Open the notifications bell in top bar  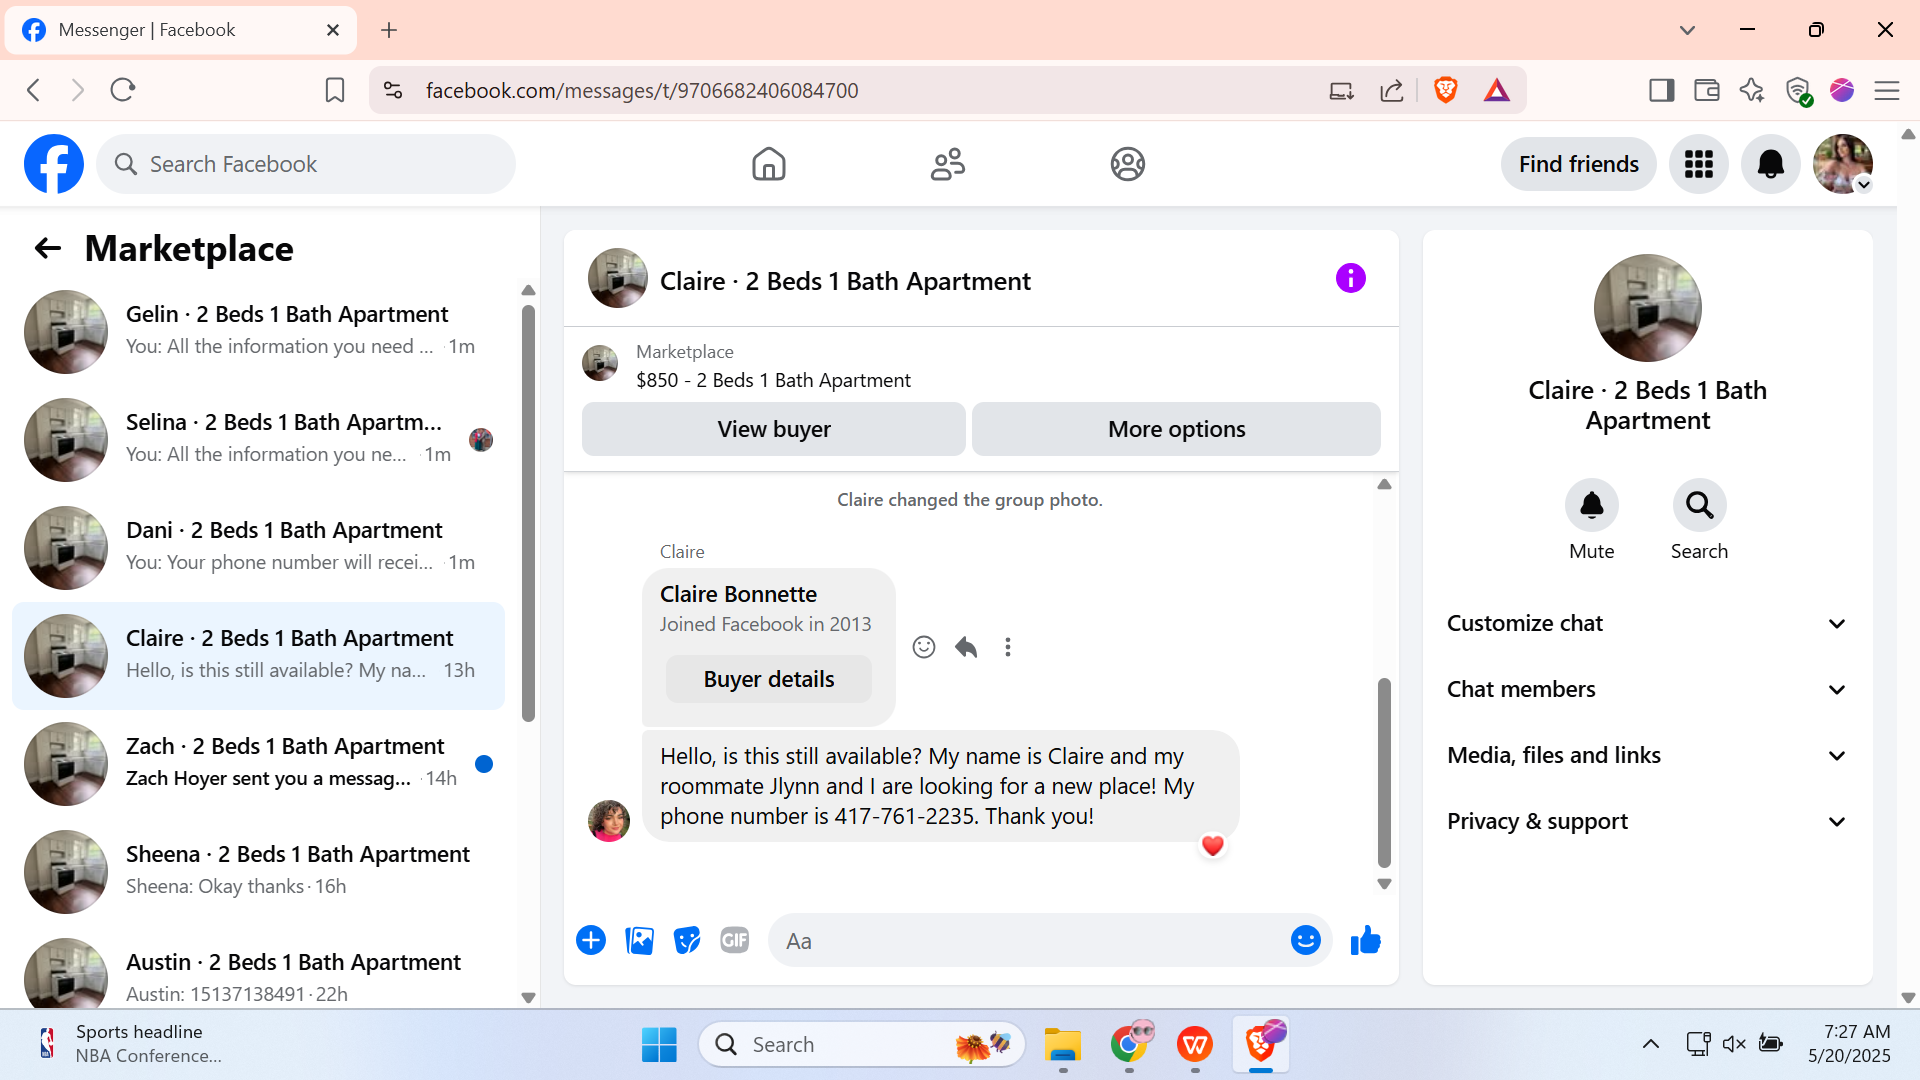click(x=1770, y=164)
